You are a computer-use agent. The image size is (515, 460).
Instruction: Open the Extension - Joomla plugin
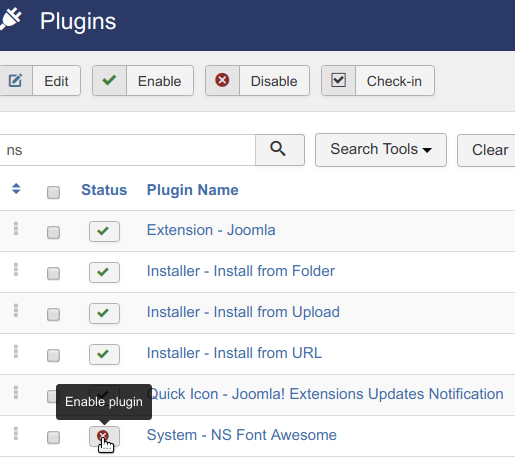(x=211, y=230)
